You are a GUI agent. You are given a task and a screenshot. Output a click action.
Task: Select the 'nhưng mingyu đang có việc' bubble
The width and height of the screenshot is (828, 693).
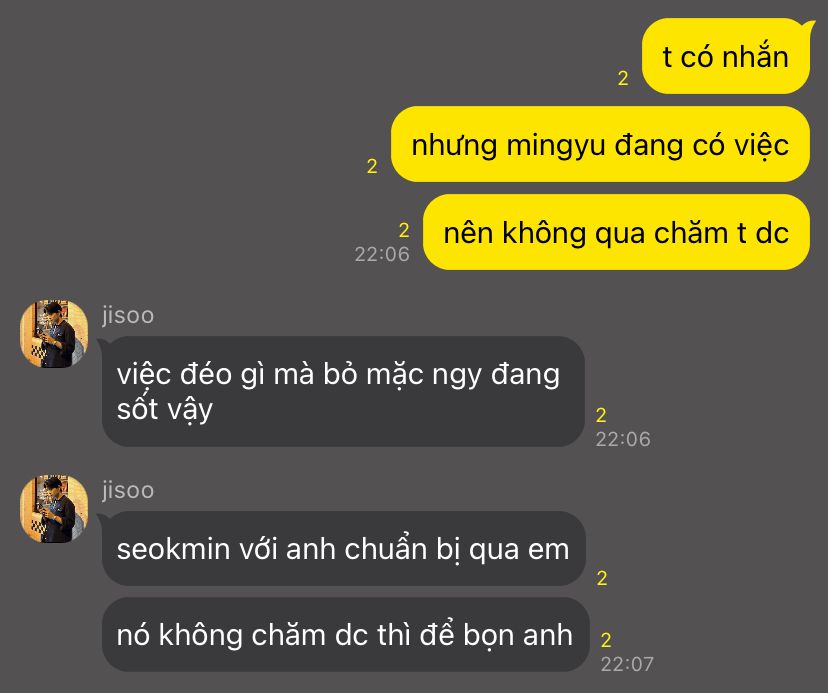pos(600,144)
